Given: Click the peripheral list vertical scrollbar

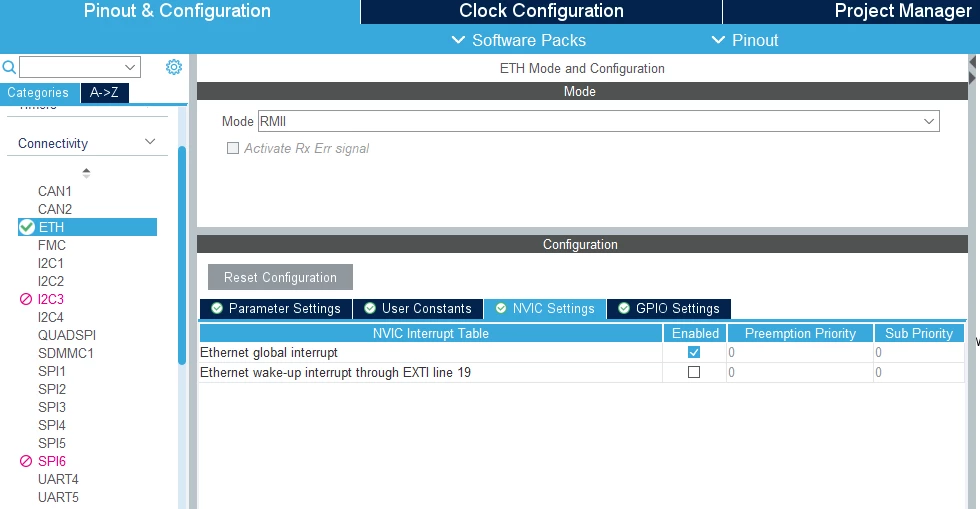Looking at the screenshot, I should pyautogui.click(x=182, y=255).
